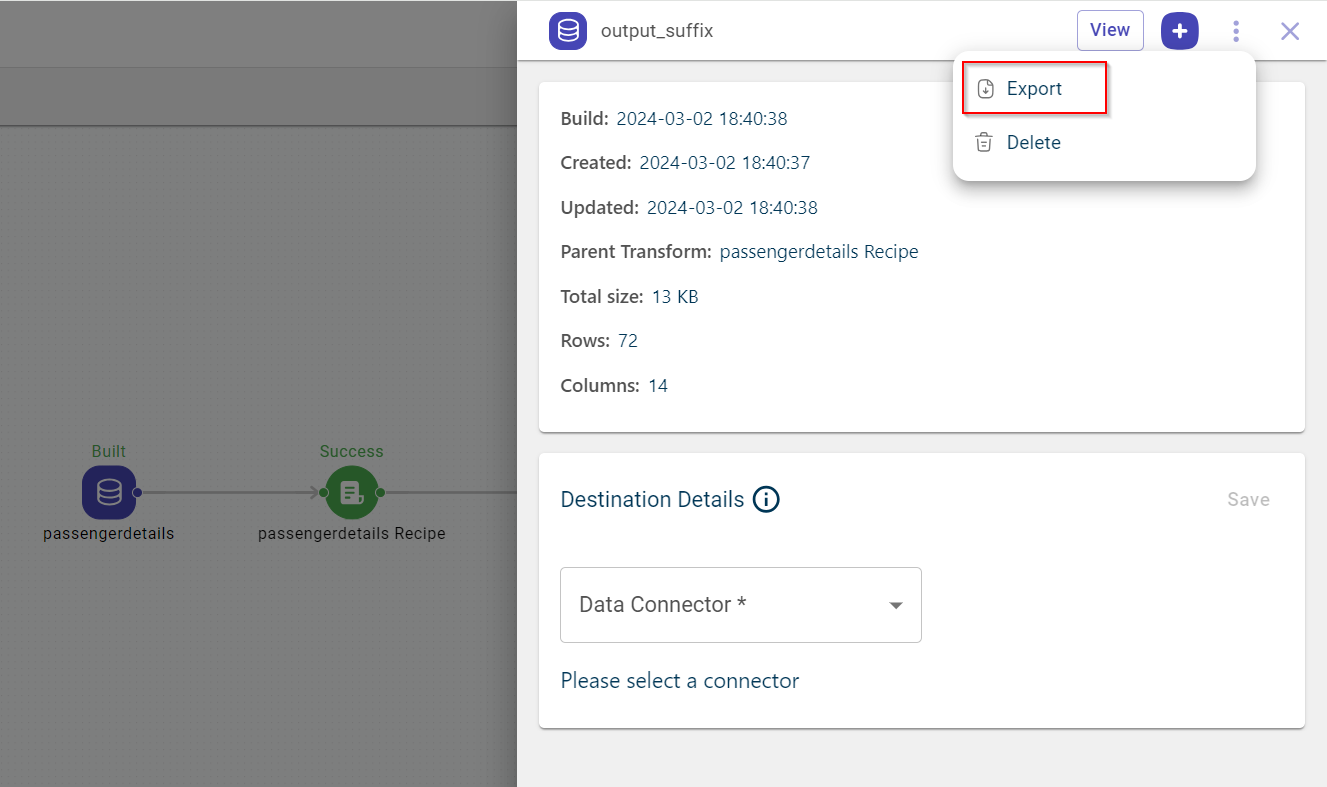Select the green passengerdetails Recipe node
Viewport: 1327px width, 787px height.
point(351,492)
